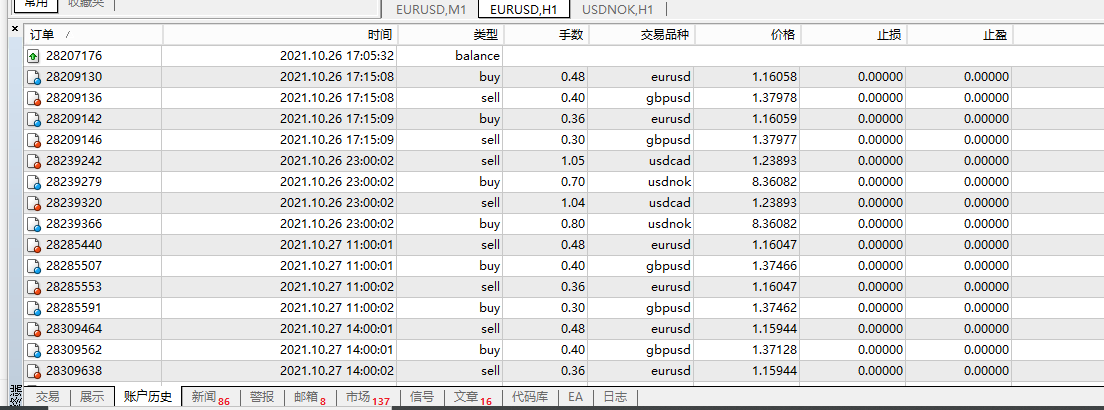Screen dimensions: 1104x410
Task: Click the buy order icon for 28209130
Action: 34,77
